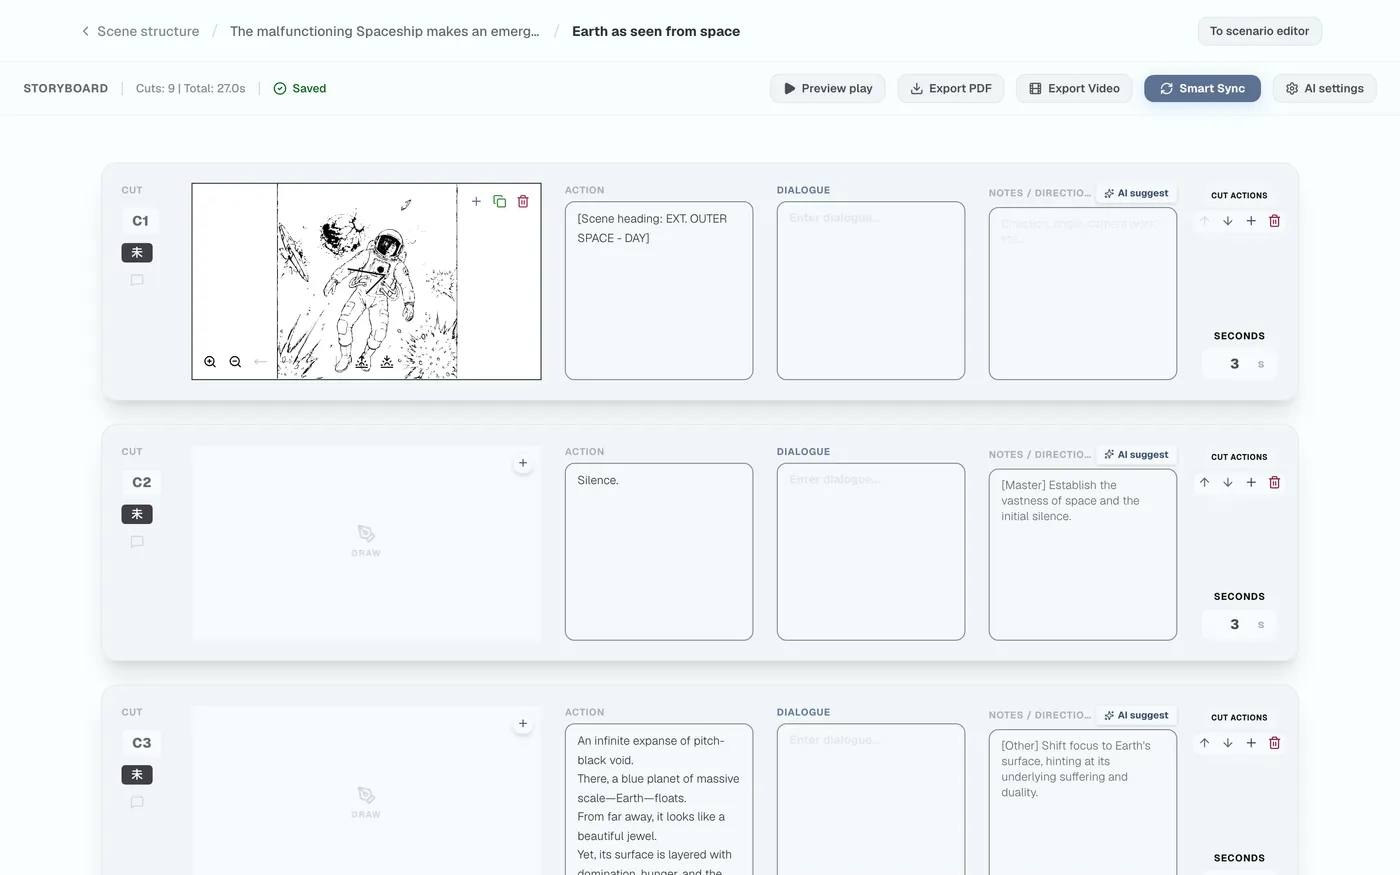This screenshot has width=1400, height=875.
Task: Click the empty C2 dialogue field
Action: 871,552
